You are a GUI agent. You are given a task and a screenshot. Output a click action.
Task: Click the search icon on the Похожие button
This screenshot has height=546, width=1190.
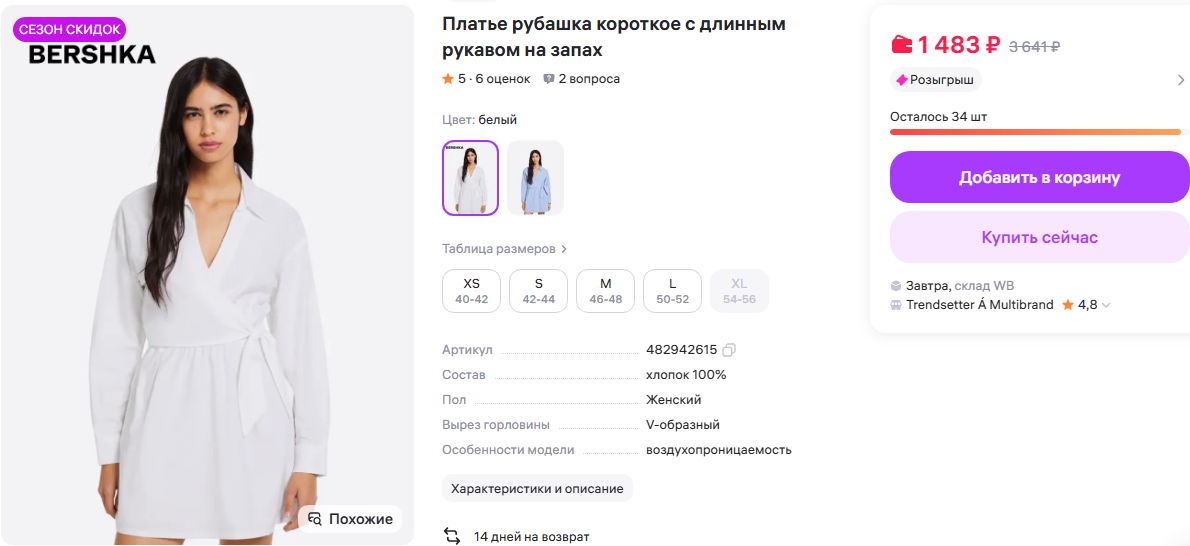316,519
